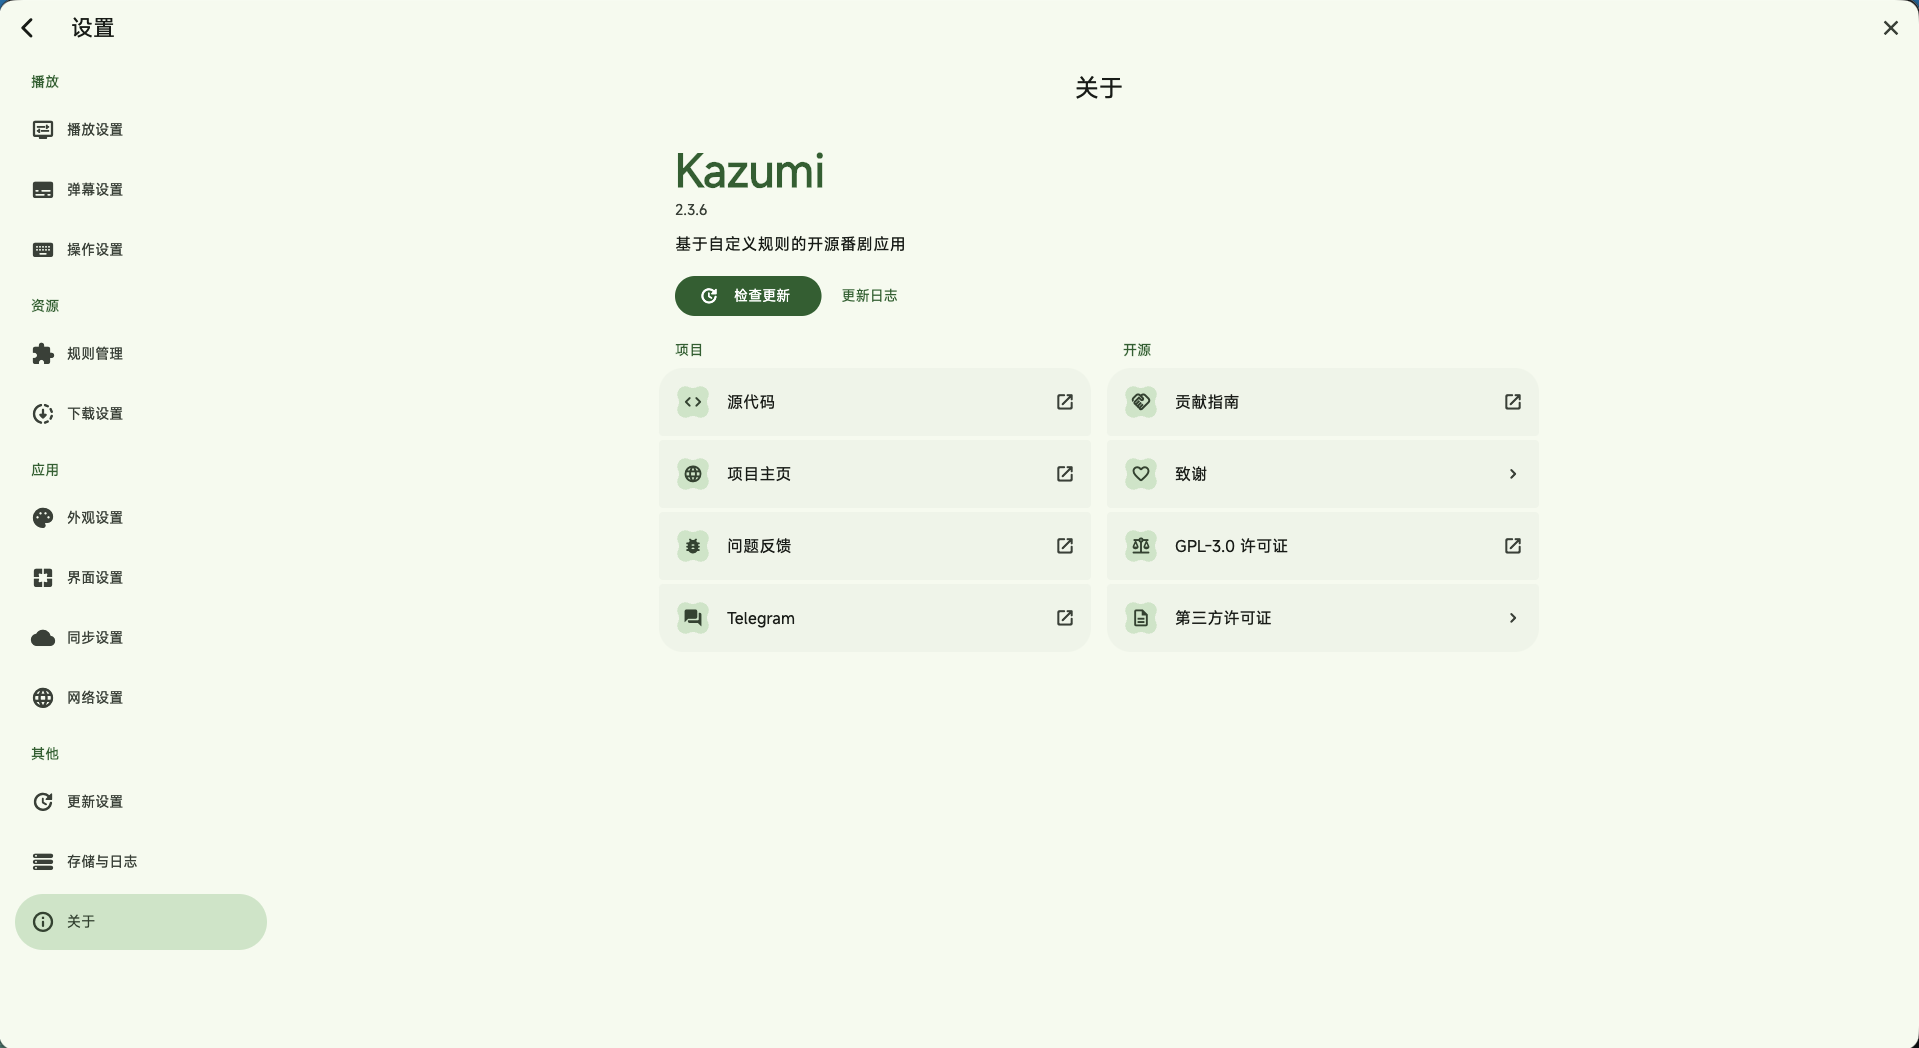The height and width of the screenshot is (1048, 1919).
Task: Open the 问题反馈 row
Action: (875, 546)
